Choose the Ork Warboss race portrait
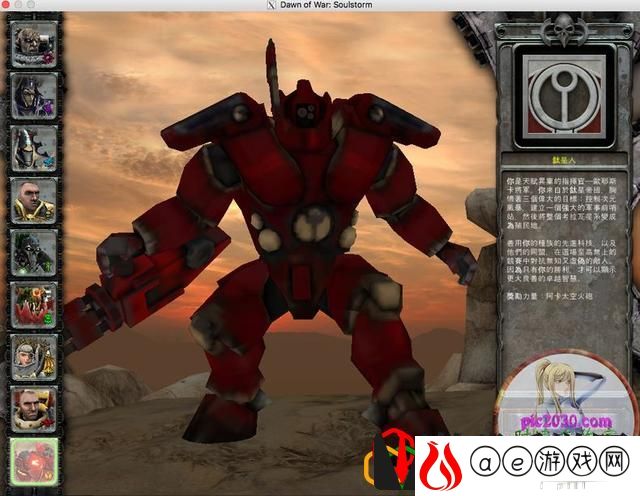Image resolution: width=640 pixels, height=496 pixels. tap(34, 305)
